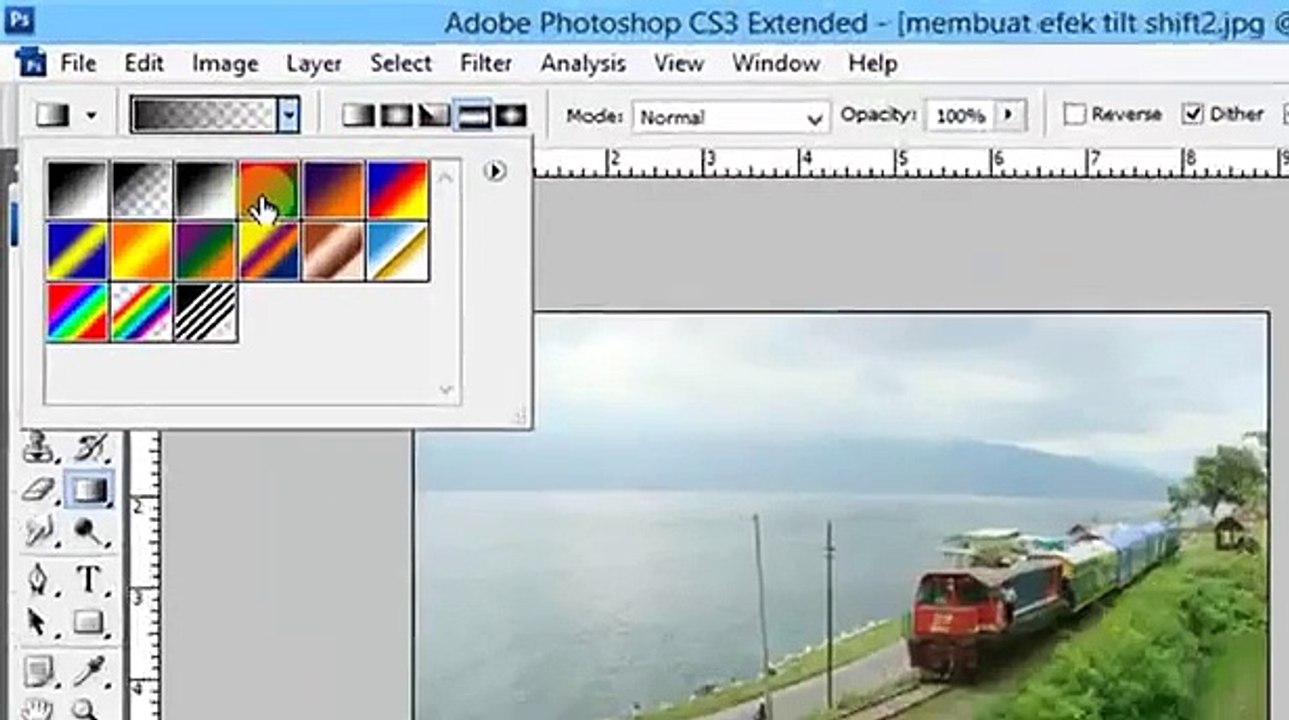Enable the Reverse checkbox
The height and width of the screenshot is (720, 1289).
(x=1075, y=115)
